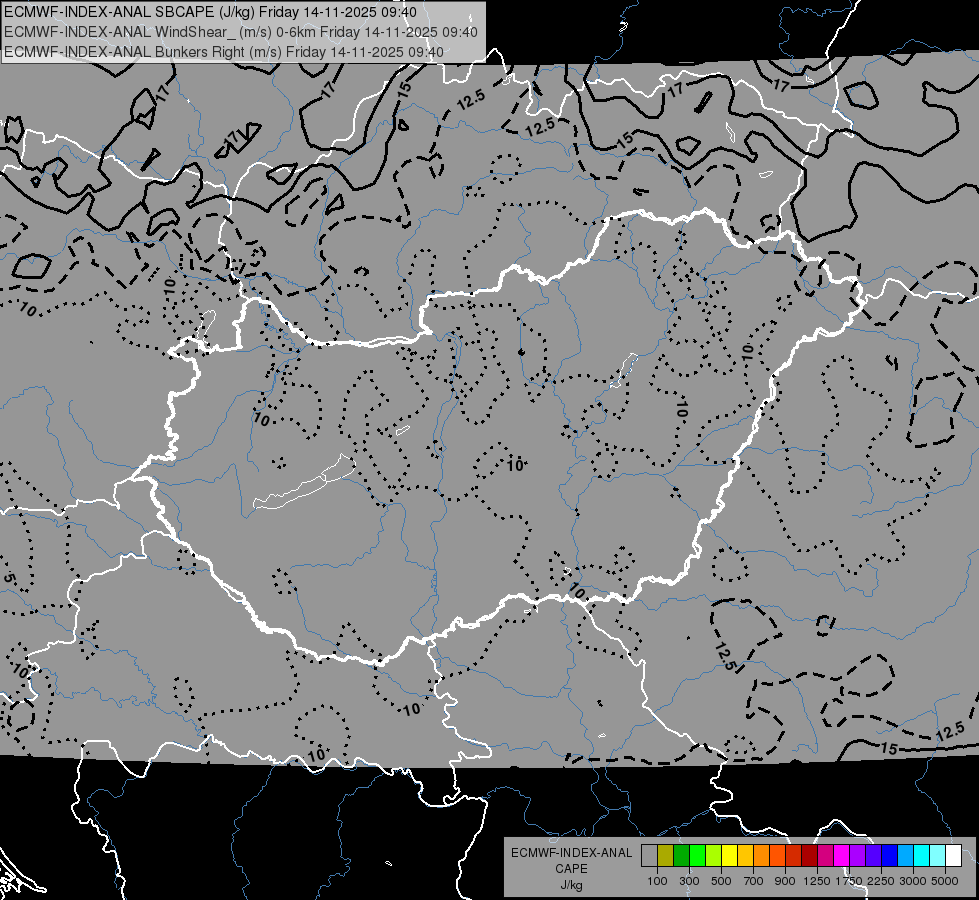Pick the olive swatch above 100
Image resolution: width=979 pixels, height=900 pixels.
(666, 855)
